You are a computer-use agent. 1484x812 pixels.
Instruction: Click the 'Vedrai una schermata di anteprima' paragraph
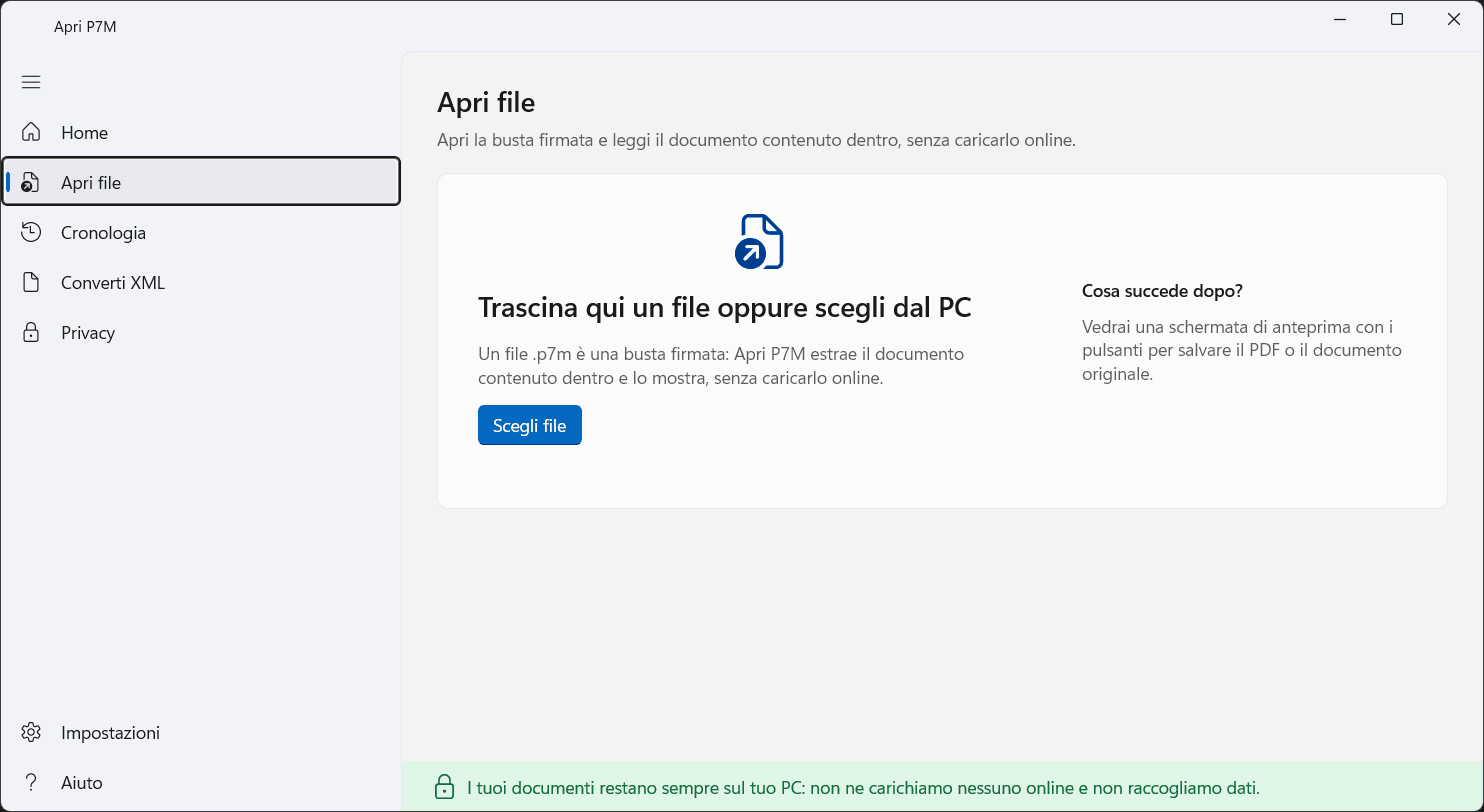(x=1242, y=351)
